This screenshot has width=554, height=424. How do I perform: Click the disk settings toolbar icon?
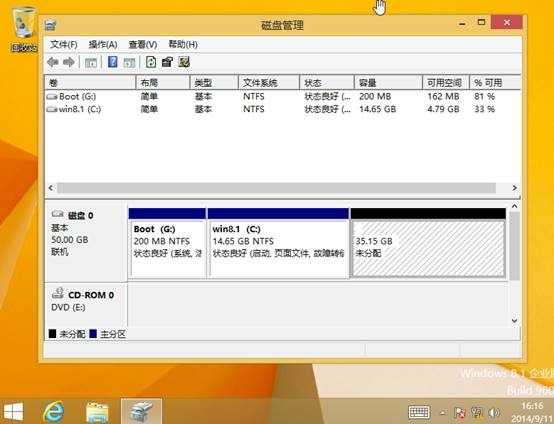click(184, 63)
